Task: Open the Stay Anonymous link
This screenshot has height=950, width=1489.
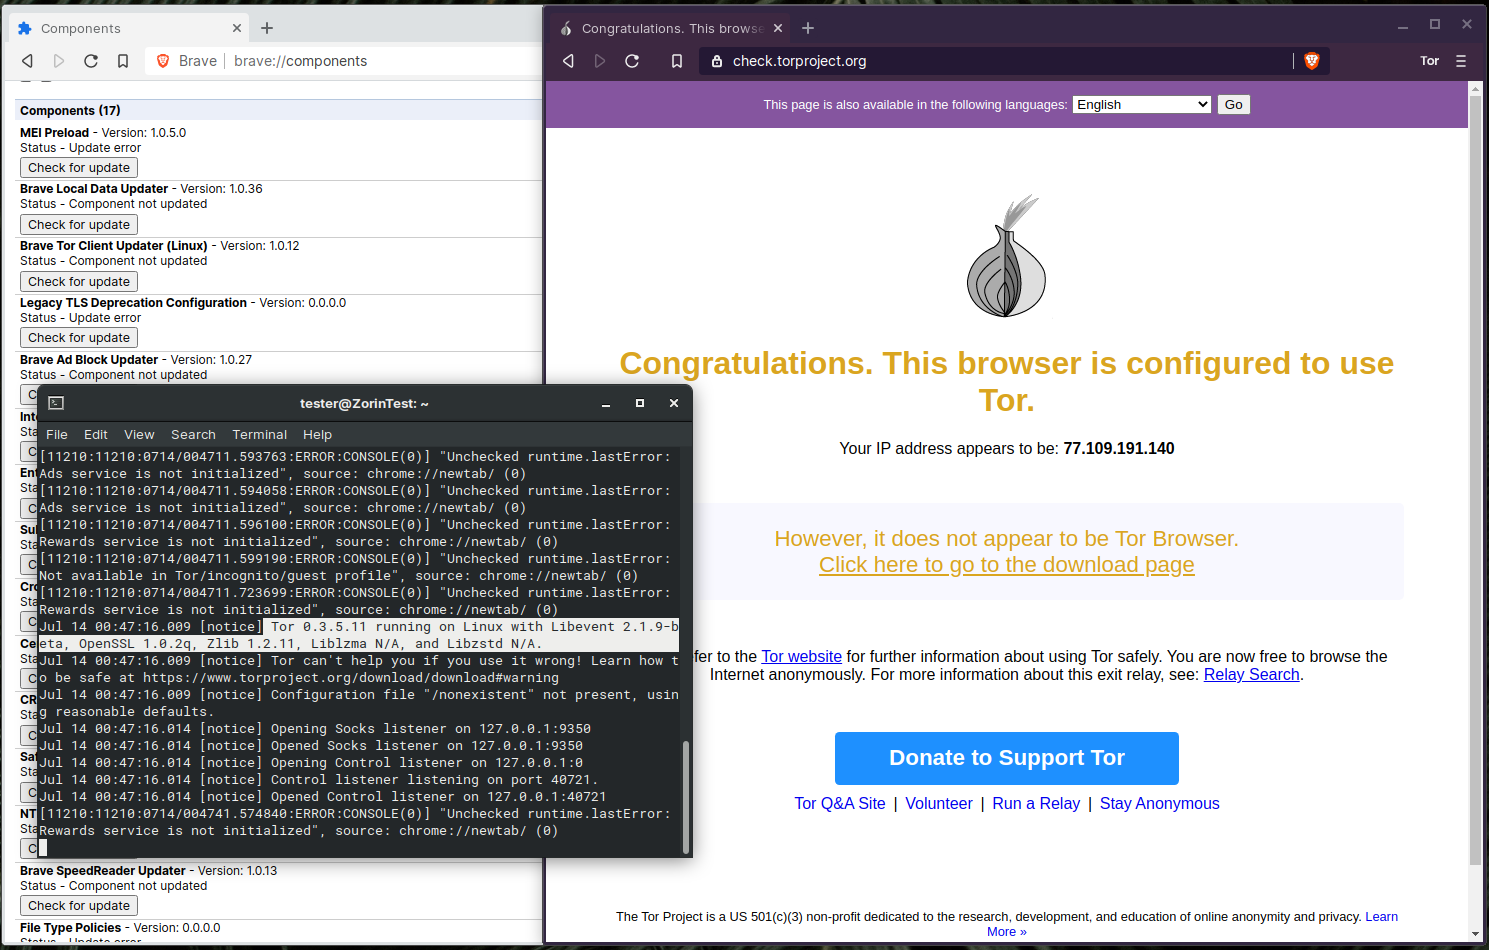Action: point(1160,804)
